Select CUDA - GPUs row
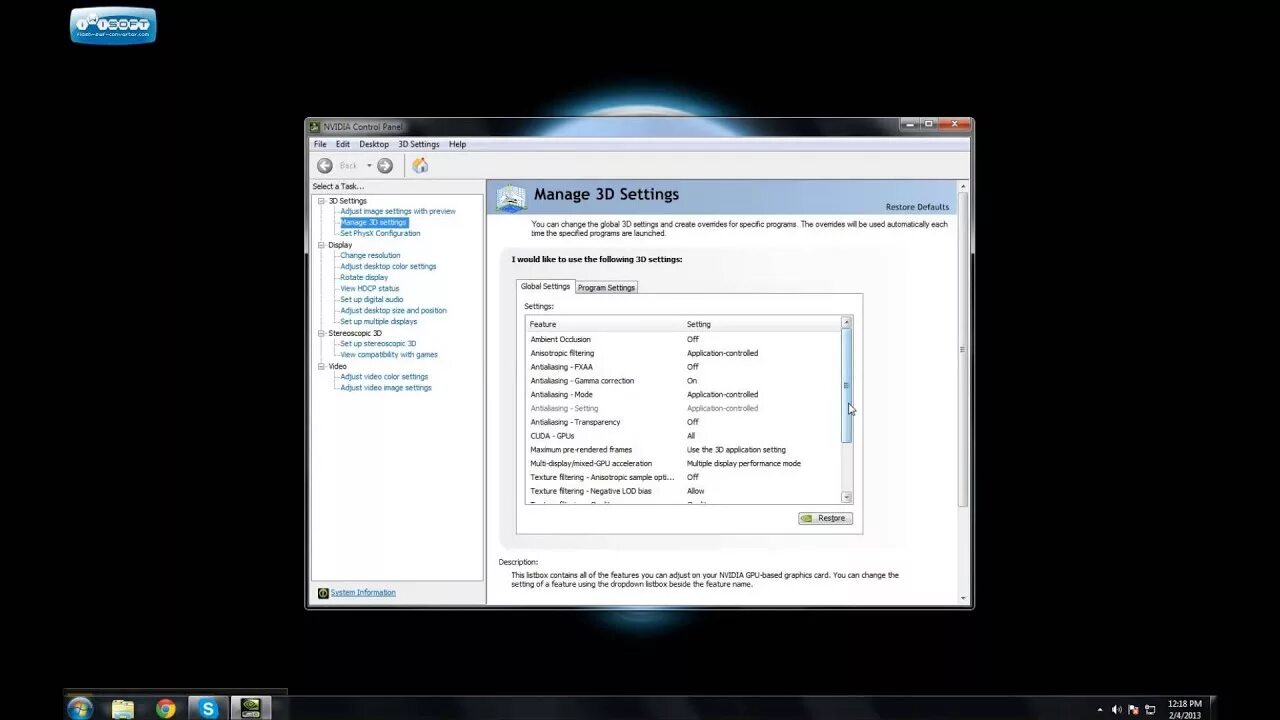 pyautogui.click(x=684, y=436)
